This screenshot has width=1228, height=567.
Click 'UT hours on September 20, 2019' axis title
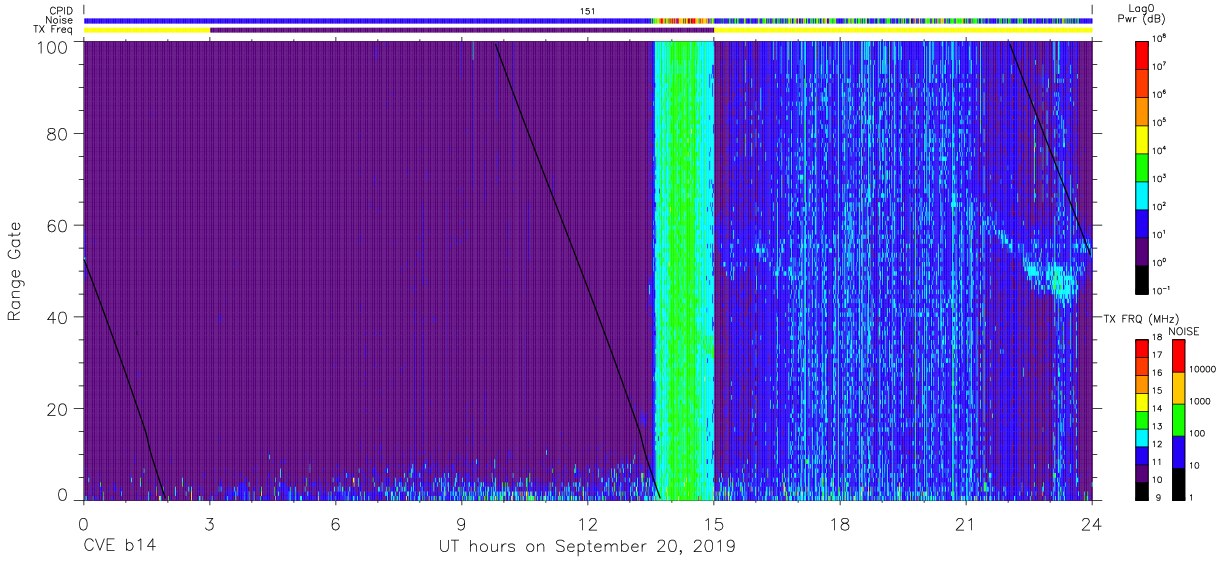(x=587, y=546)
